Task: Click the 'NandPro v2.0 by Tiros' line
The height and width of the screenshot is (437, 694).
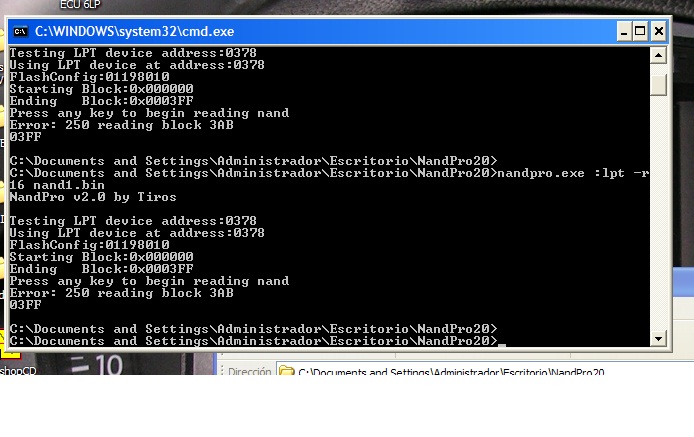Action: pyautogui.click(x=93, y=197)
